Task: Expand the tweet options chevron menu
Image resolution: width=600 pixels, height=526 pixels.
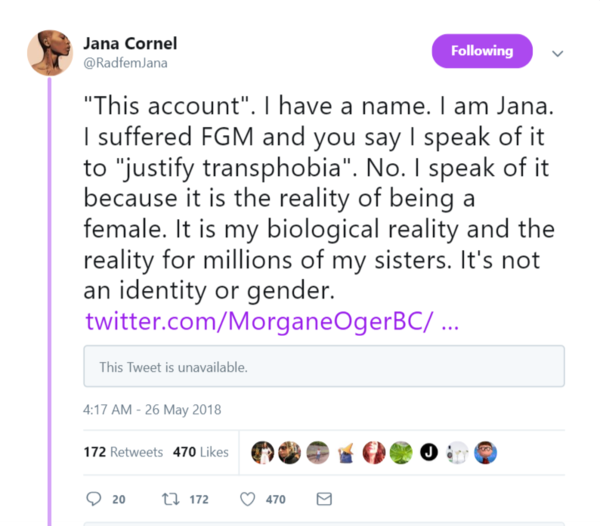Action: tap(558, 53)
